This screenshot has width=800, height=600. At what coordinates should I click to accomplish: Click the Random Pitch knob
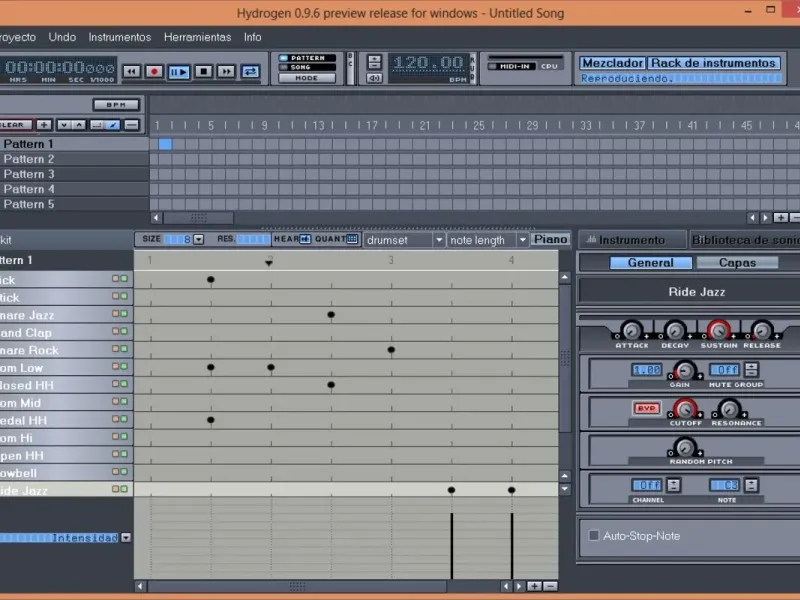point(685,447)
